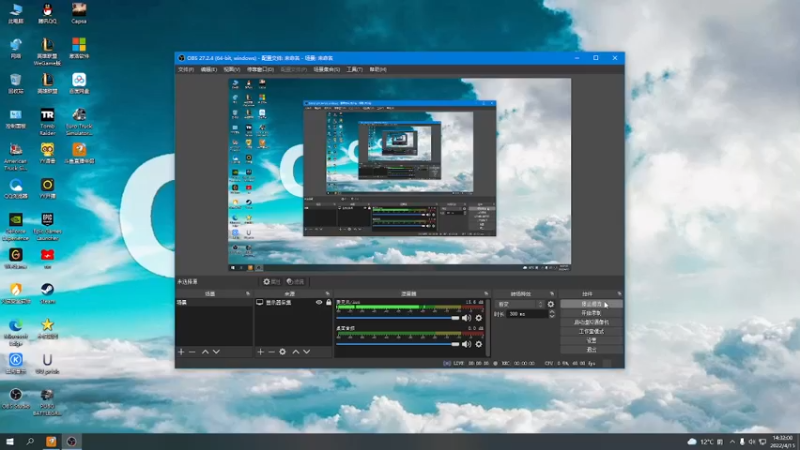800x450 pixels.
Task: Select the display capture source row
Action: (293, 303)
